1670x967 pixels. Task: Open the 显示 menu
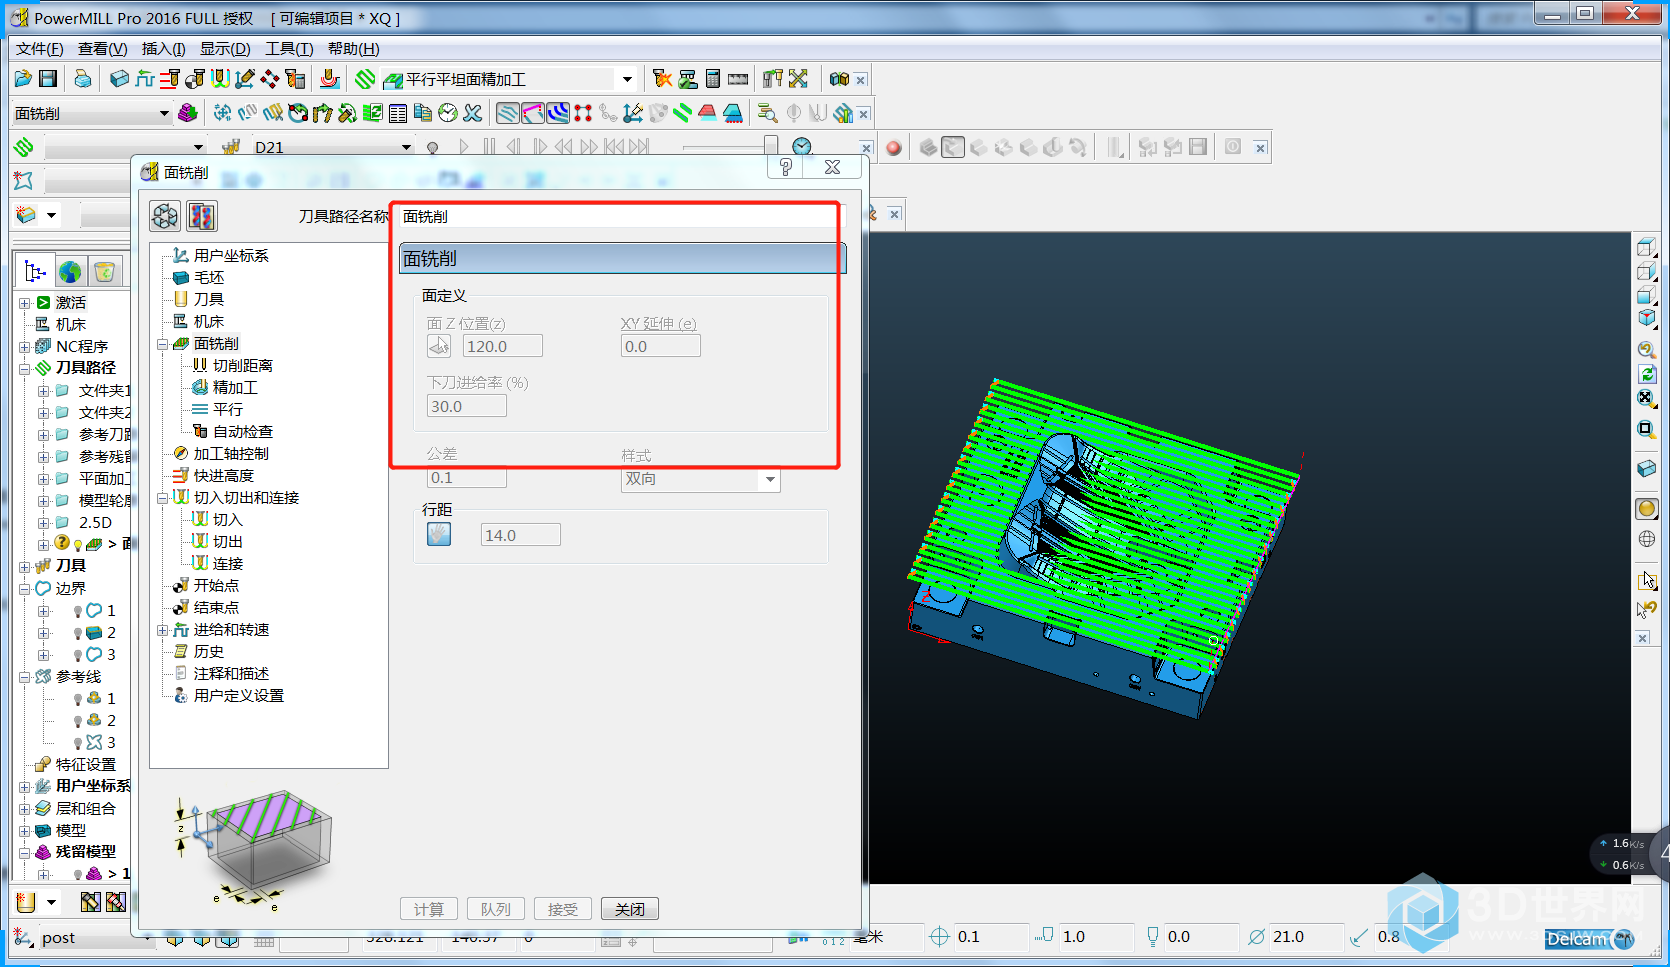click(225, 49)
